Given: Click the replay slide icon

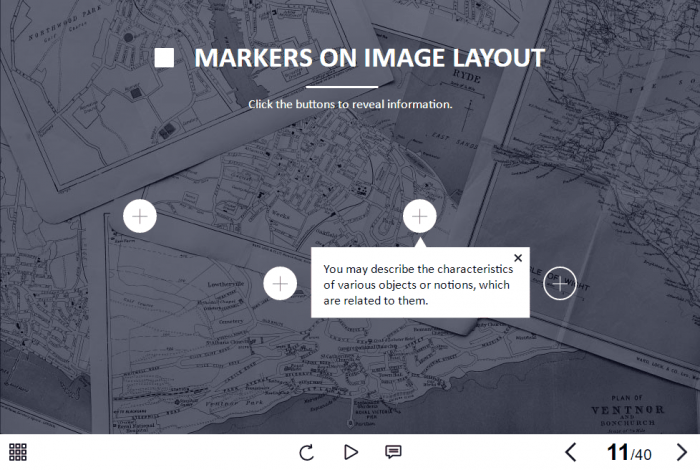Looking at the screenshot, I should pos(307,452).
